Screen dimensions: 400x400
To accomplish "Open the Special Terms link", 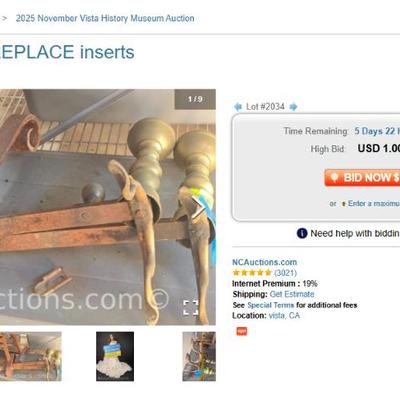I will coord(271,305).
